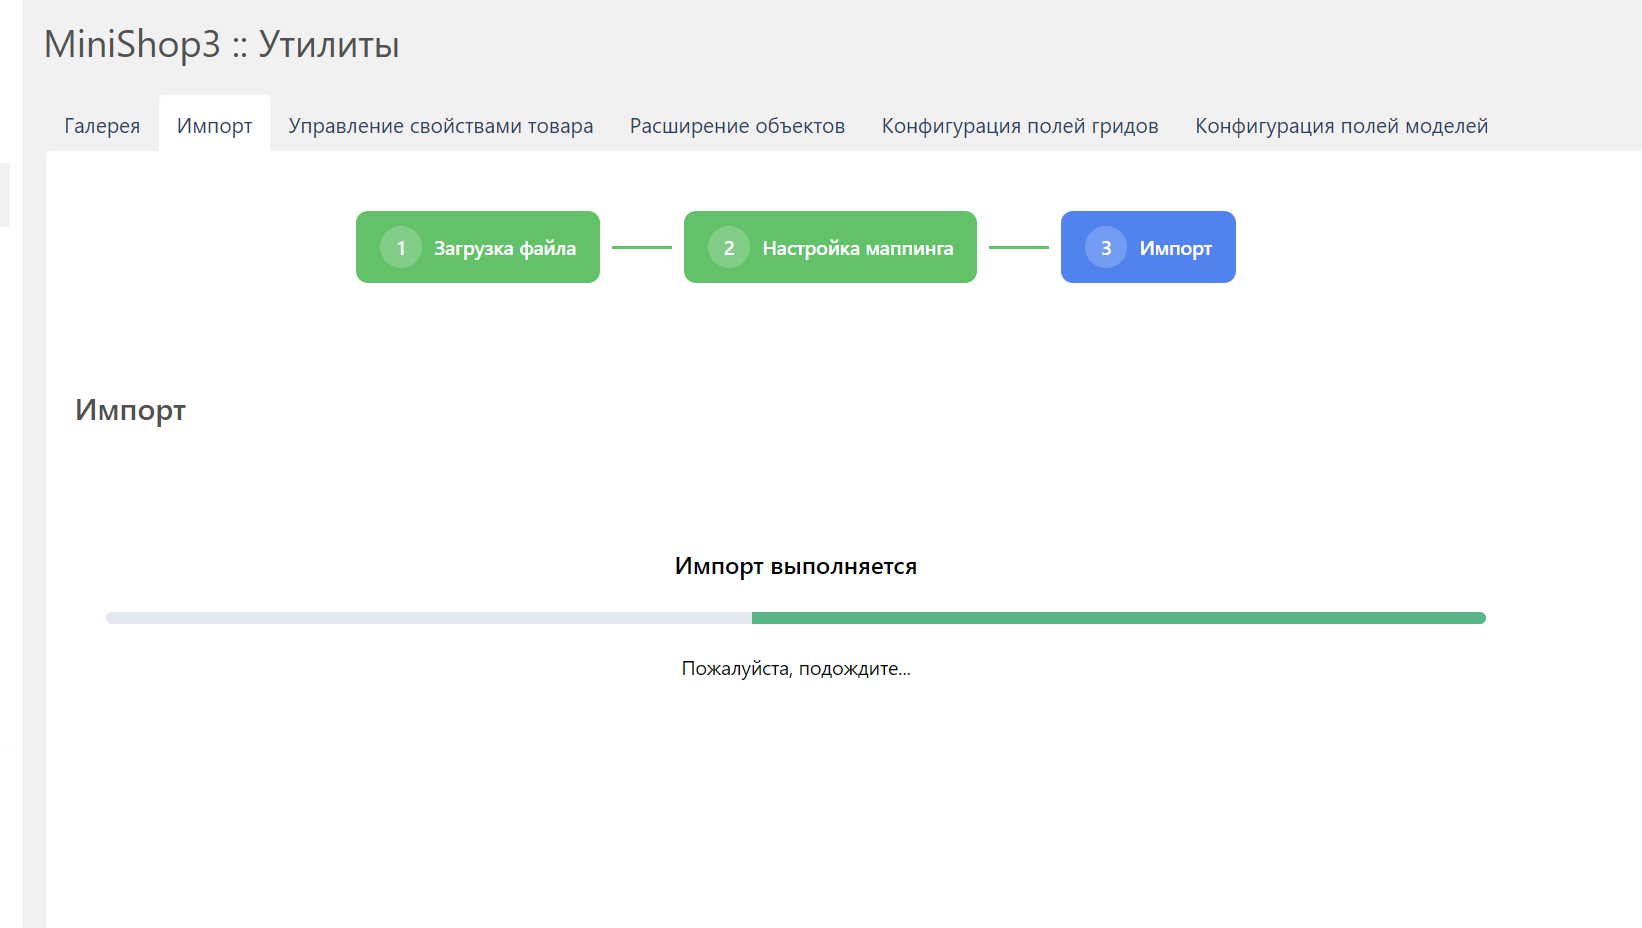The width and height of the screenshot is (1642, 928).
Task: Click the Импорт label in blue step
Action: coord(1175,248)
